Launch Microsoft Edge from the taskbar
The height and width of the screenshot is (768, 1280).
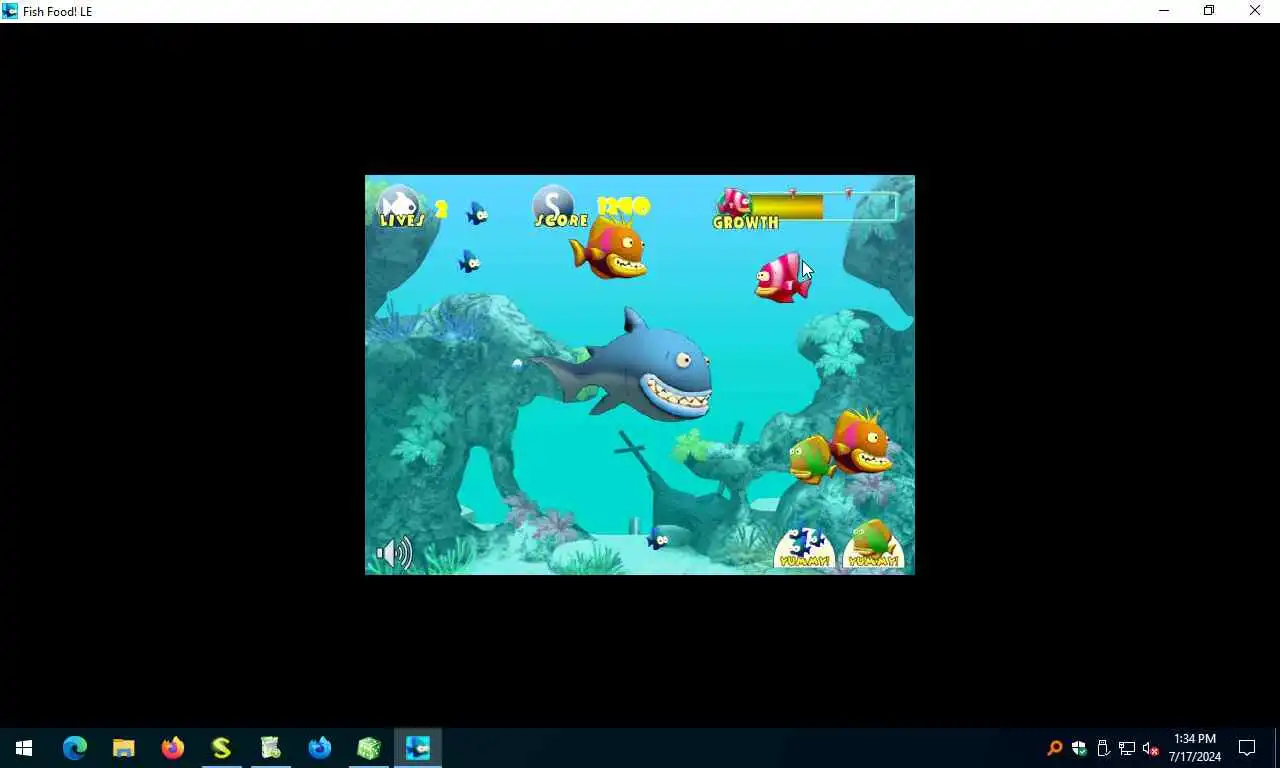[x=75, y=748]
